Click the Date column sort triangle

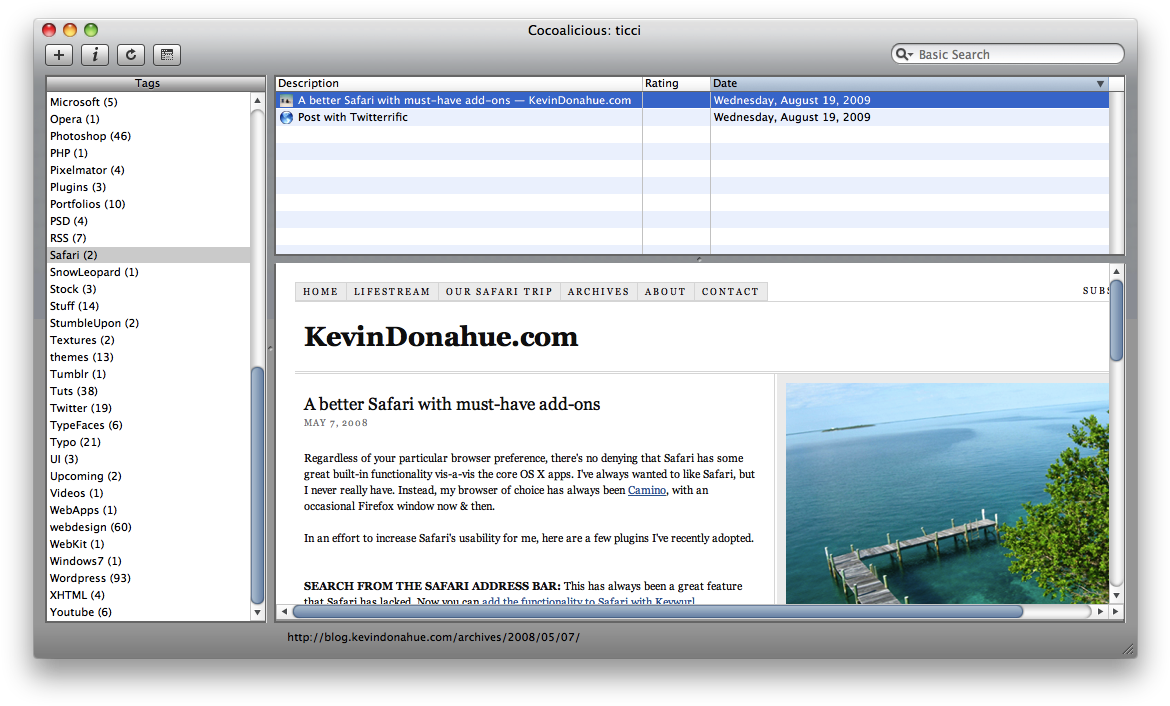pyautogui.click(x=1100, y=83)
